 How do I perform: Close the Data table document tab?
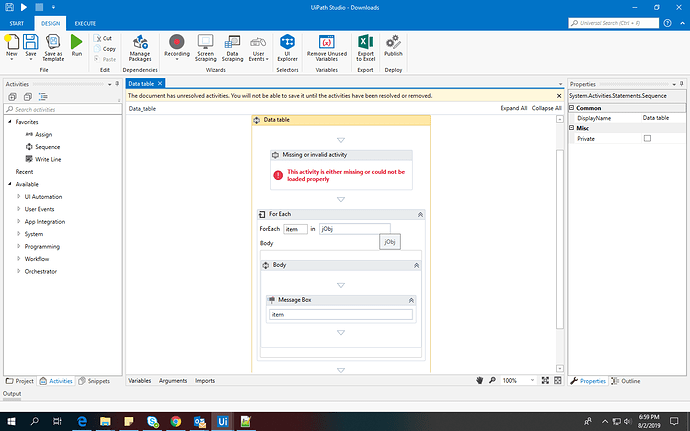click(160, 83)
